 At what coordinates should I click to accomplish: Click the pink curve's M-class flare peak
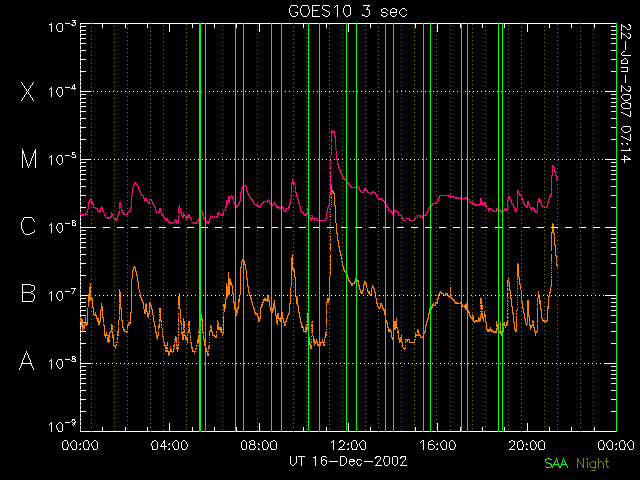[333, 131]
